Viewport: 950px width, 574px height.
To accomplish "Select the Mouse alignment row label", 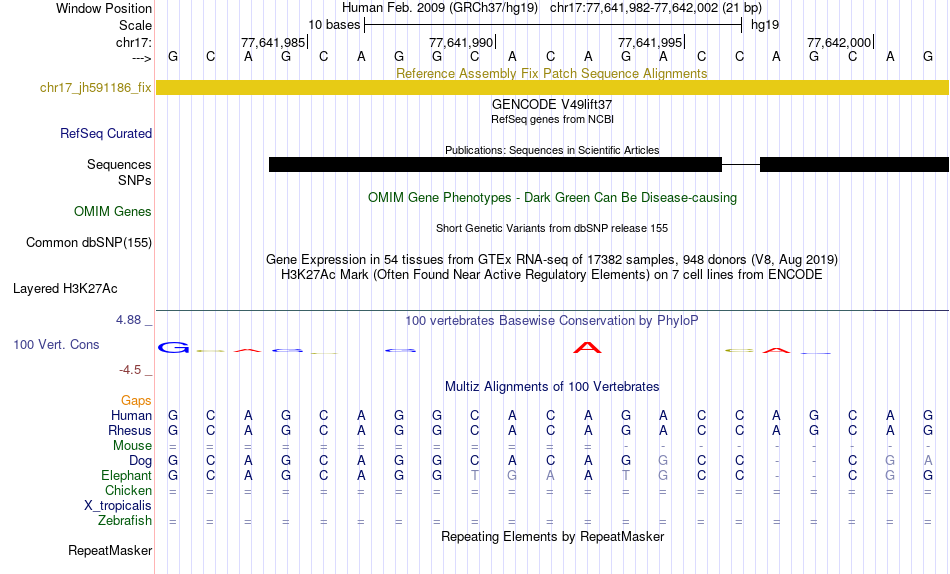I will 132,446.
